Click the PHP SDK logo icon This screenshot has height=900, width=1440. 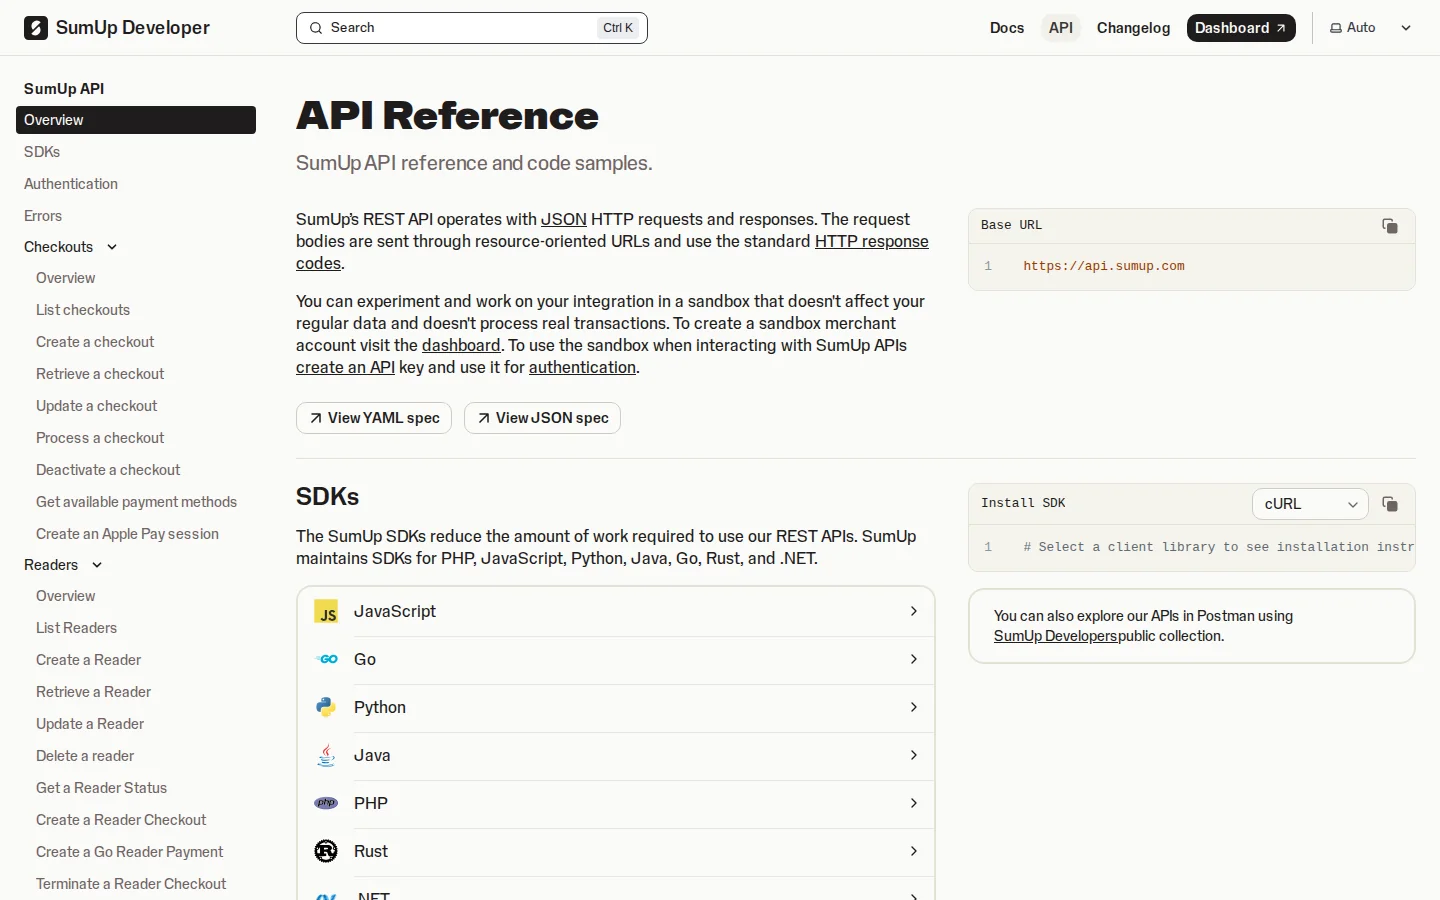point(326,804)
